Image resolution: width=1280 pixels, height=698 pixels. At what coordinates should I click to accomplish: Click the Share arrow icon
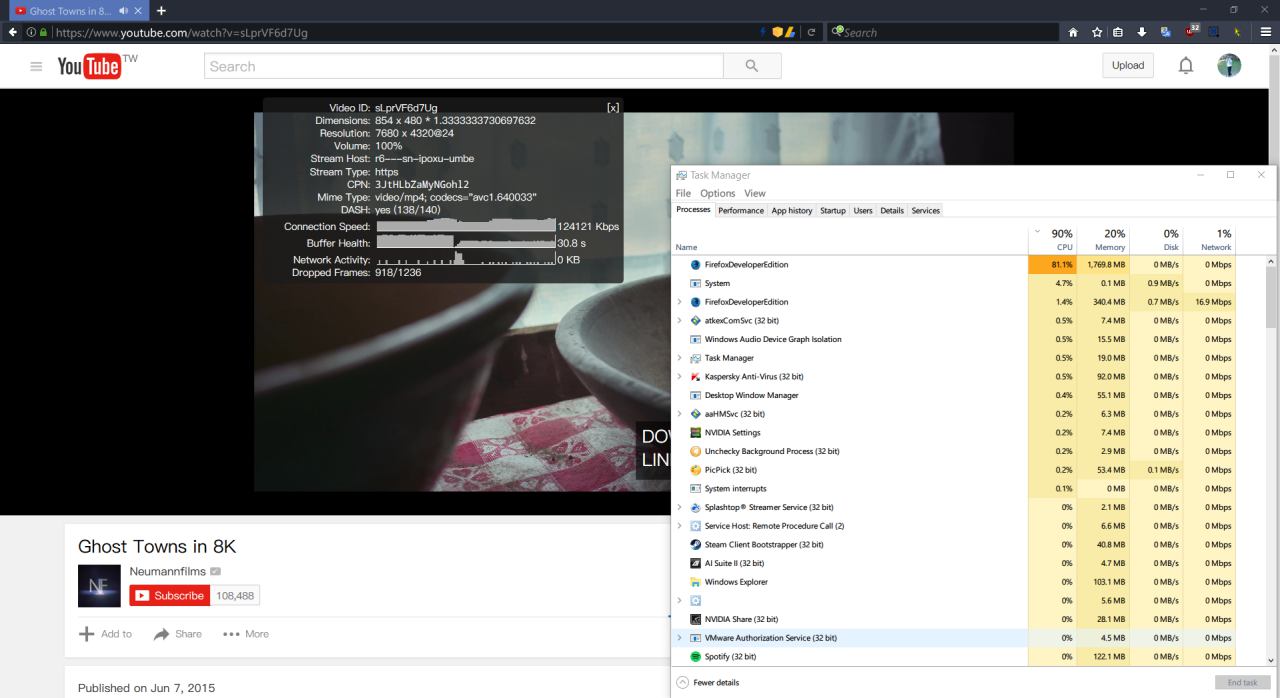161,634
